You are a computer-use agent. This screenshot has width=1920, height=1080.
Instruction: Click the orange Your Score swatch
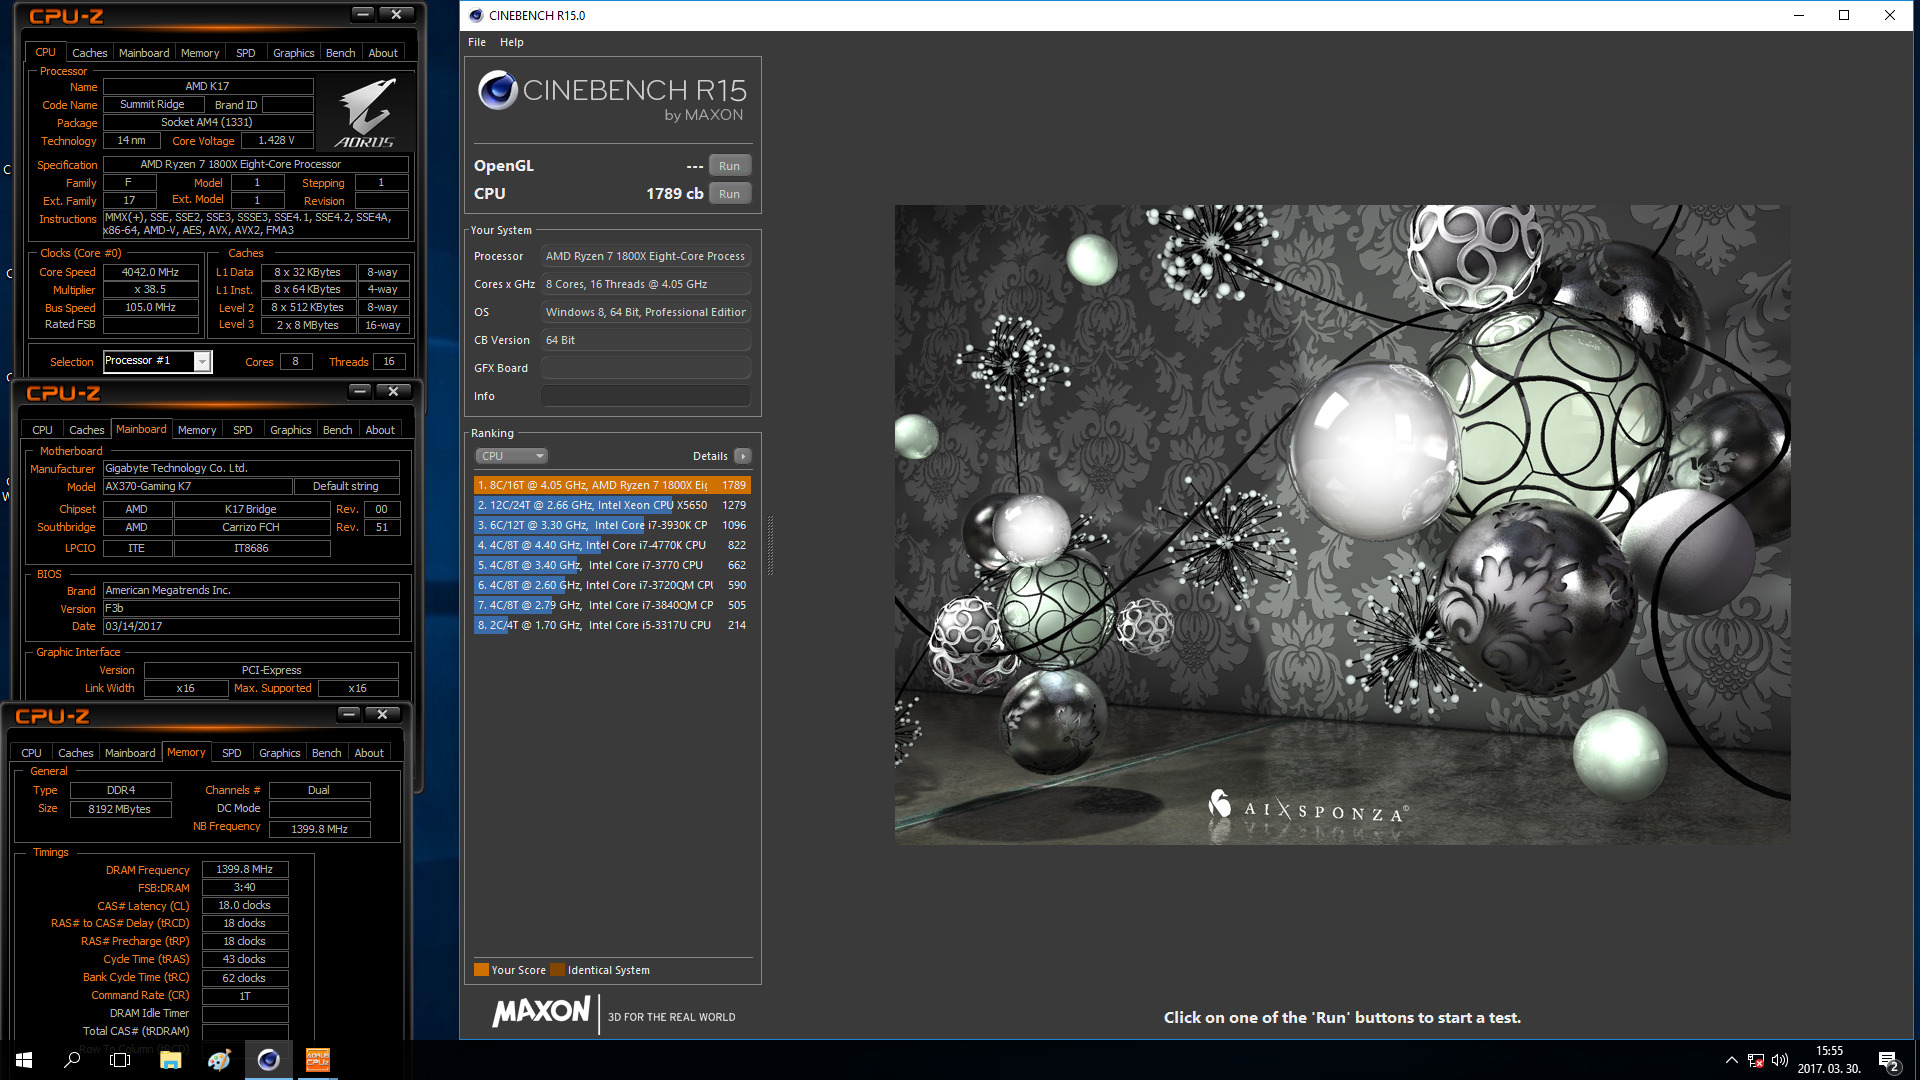coord(481,969)
